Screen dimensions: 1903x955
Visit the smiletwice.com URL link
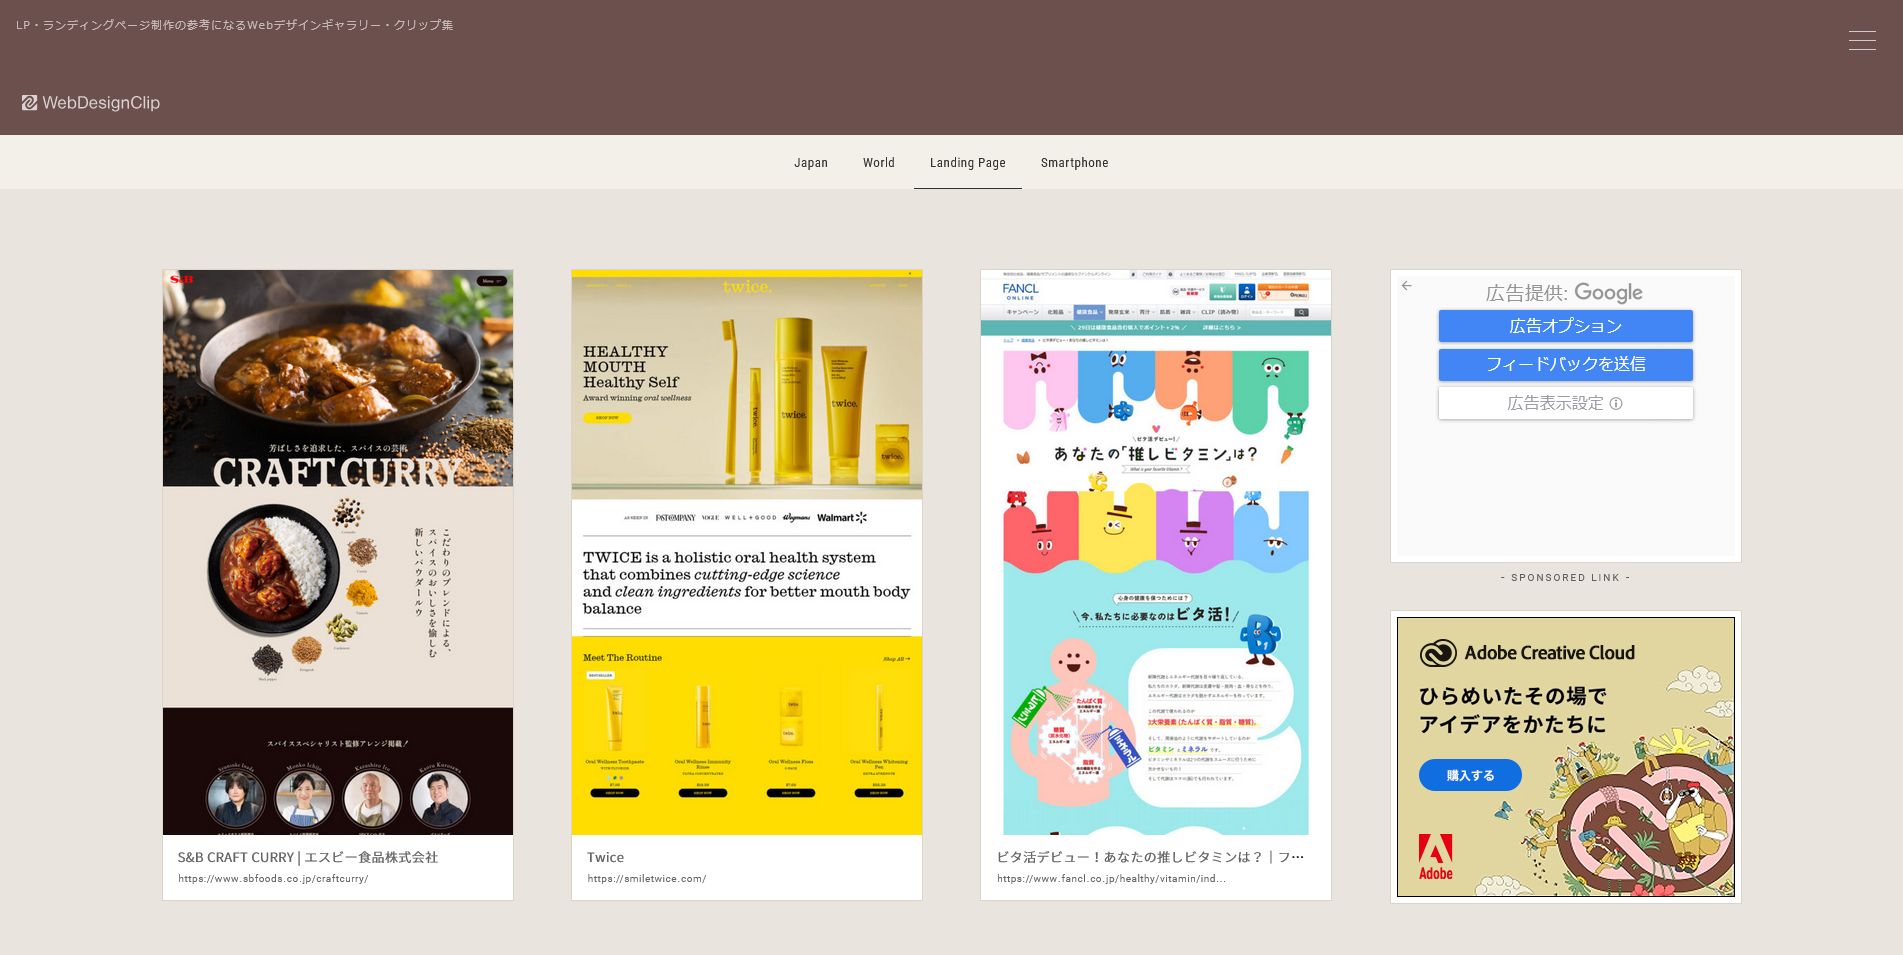[x=646, y=879]
